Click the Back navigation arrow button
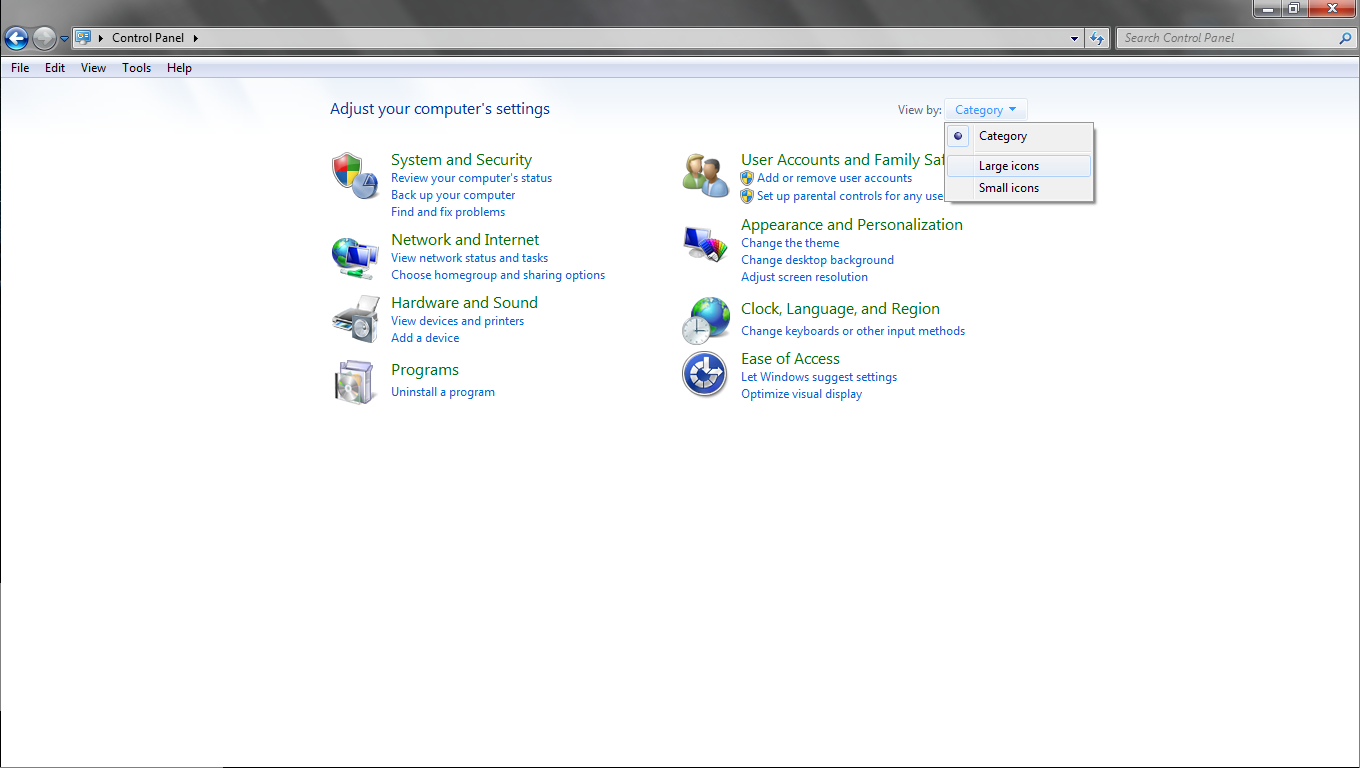Screen dimensions: 1360x768 (x=16, y=39)
